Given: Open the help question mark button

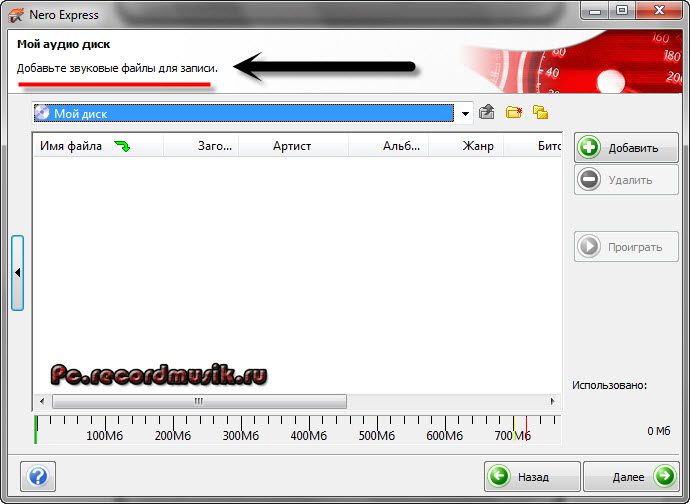Looking at the screenshot, I should (38, 476).
